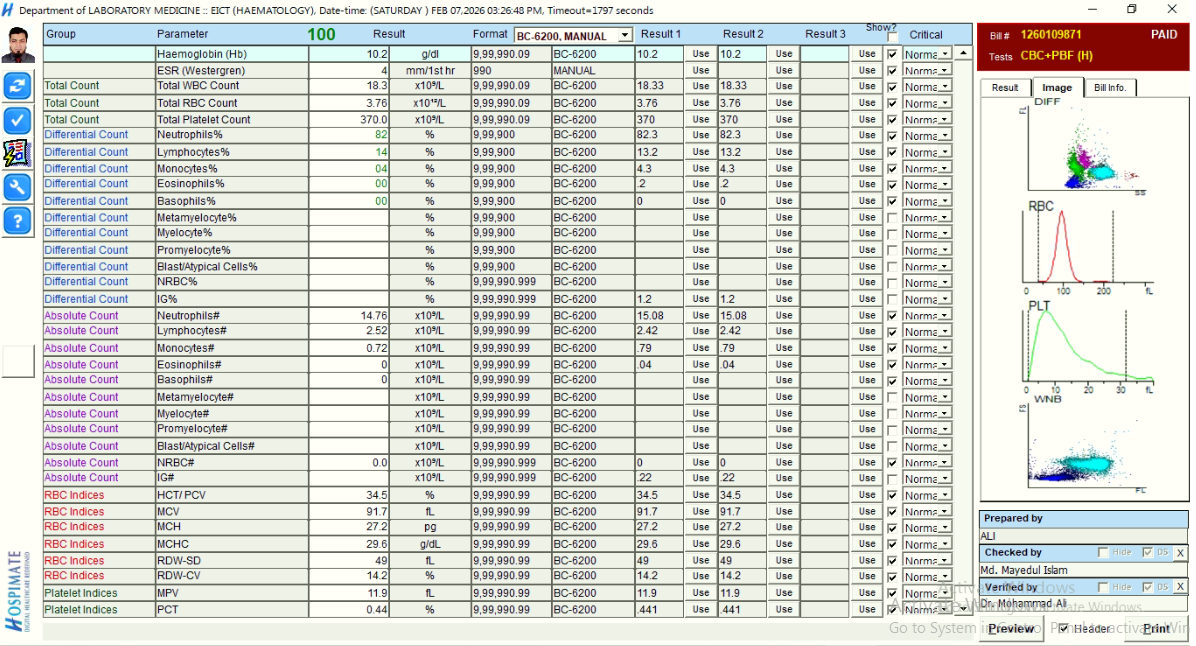Open the wrench settings icon
Screen dimensions: 1196x646
(x=17, y=187)
